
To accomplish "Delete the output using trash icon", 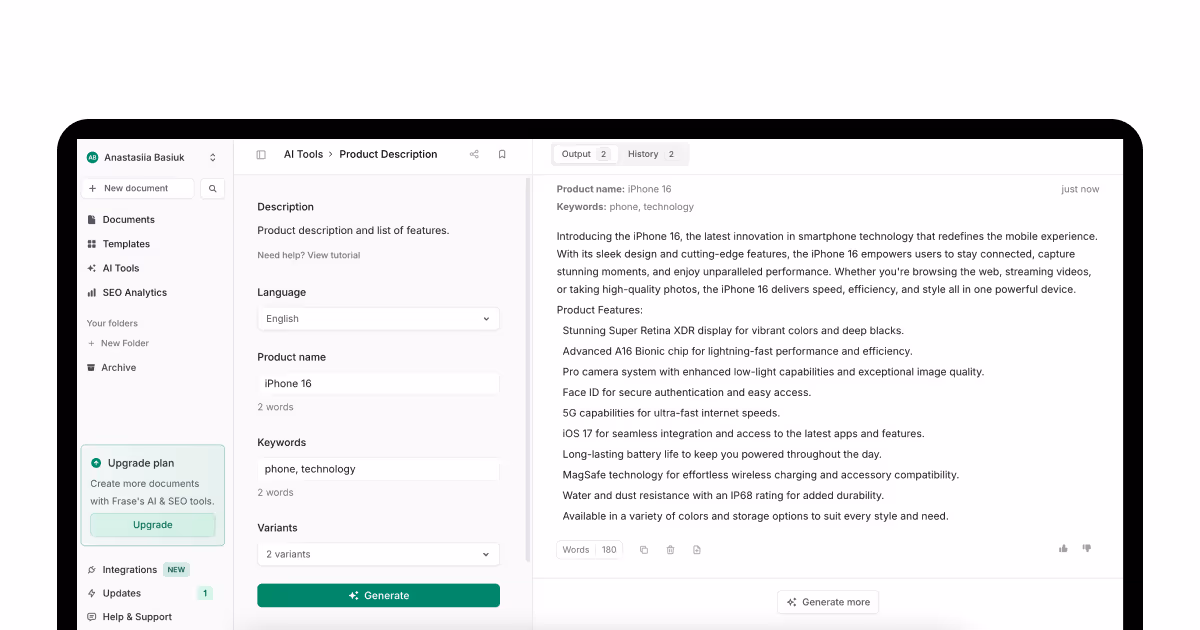I will pos(670,550).
